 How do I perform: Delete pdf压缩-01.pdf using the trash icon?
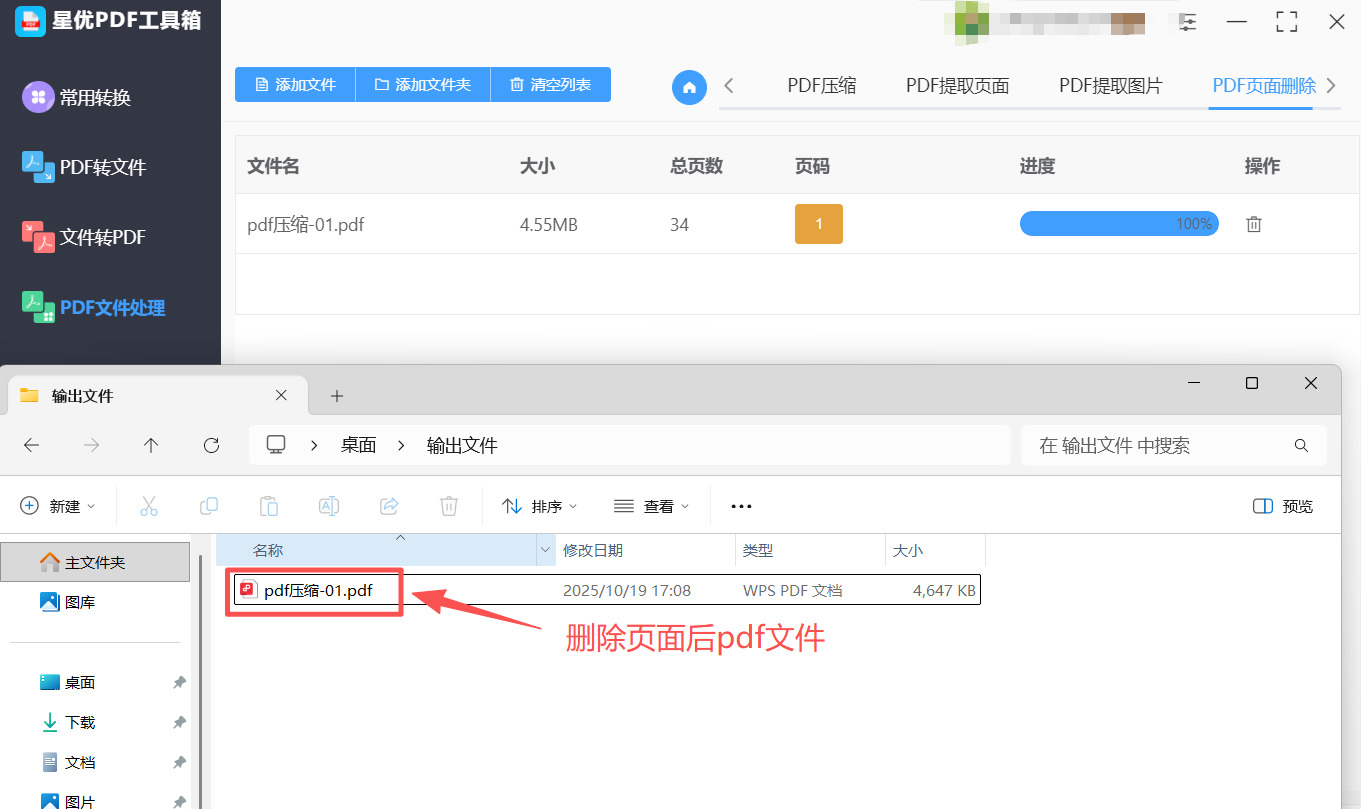1253,224
